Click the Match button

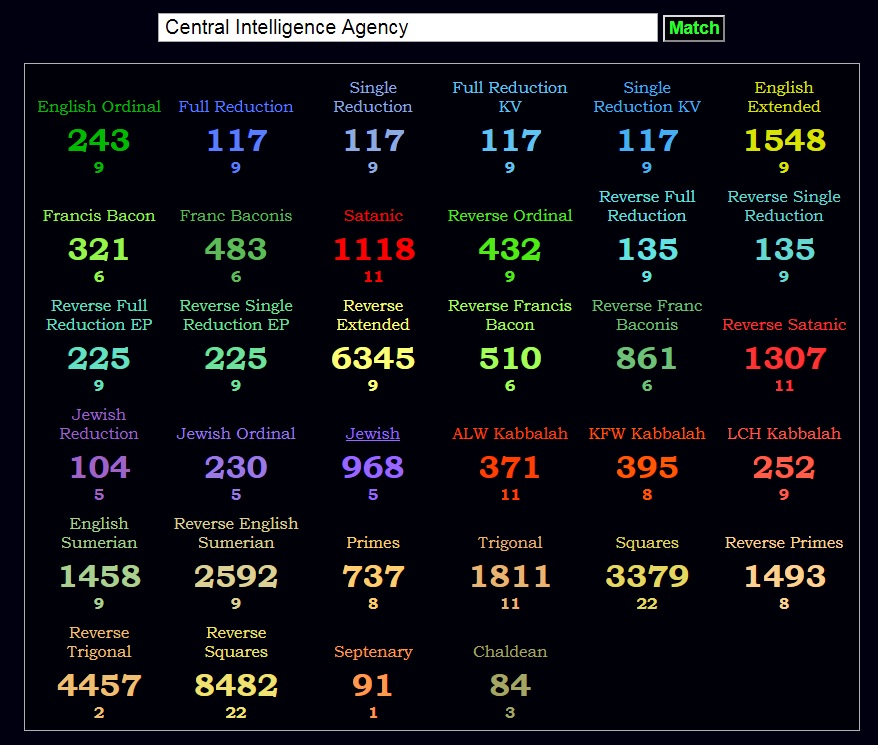[694, 28]
